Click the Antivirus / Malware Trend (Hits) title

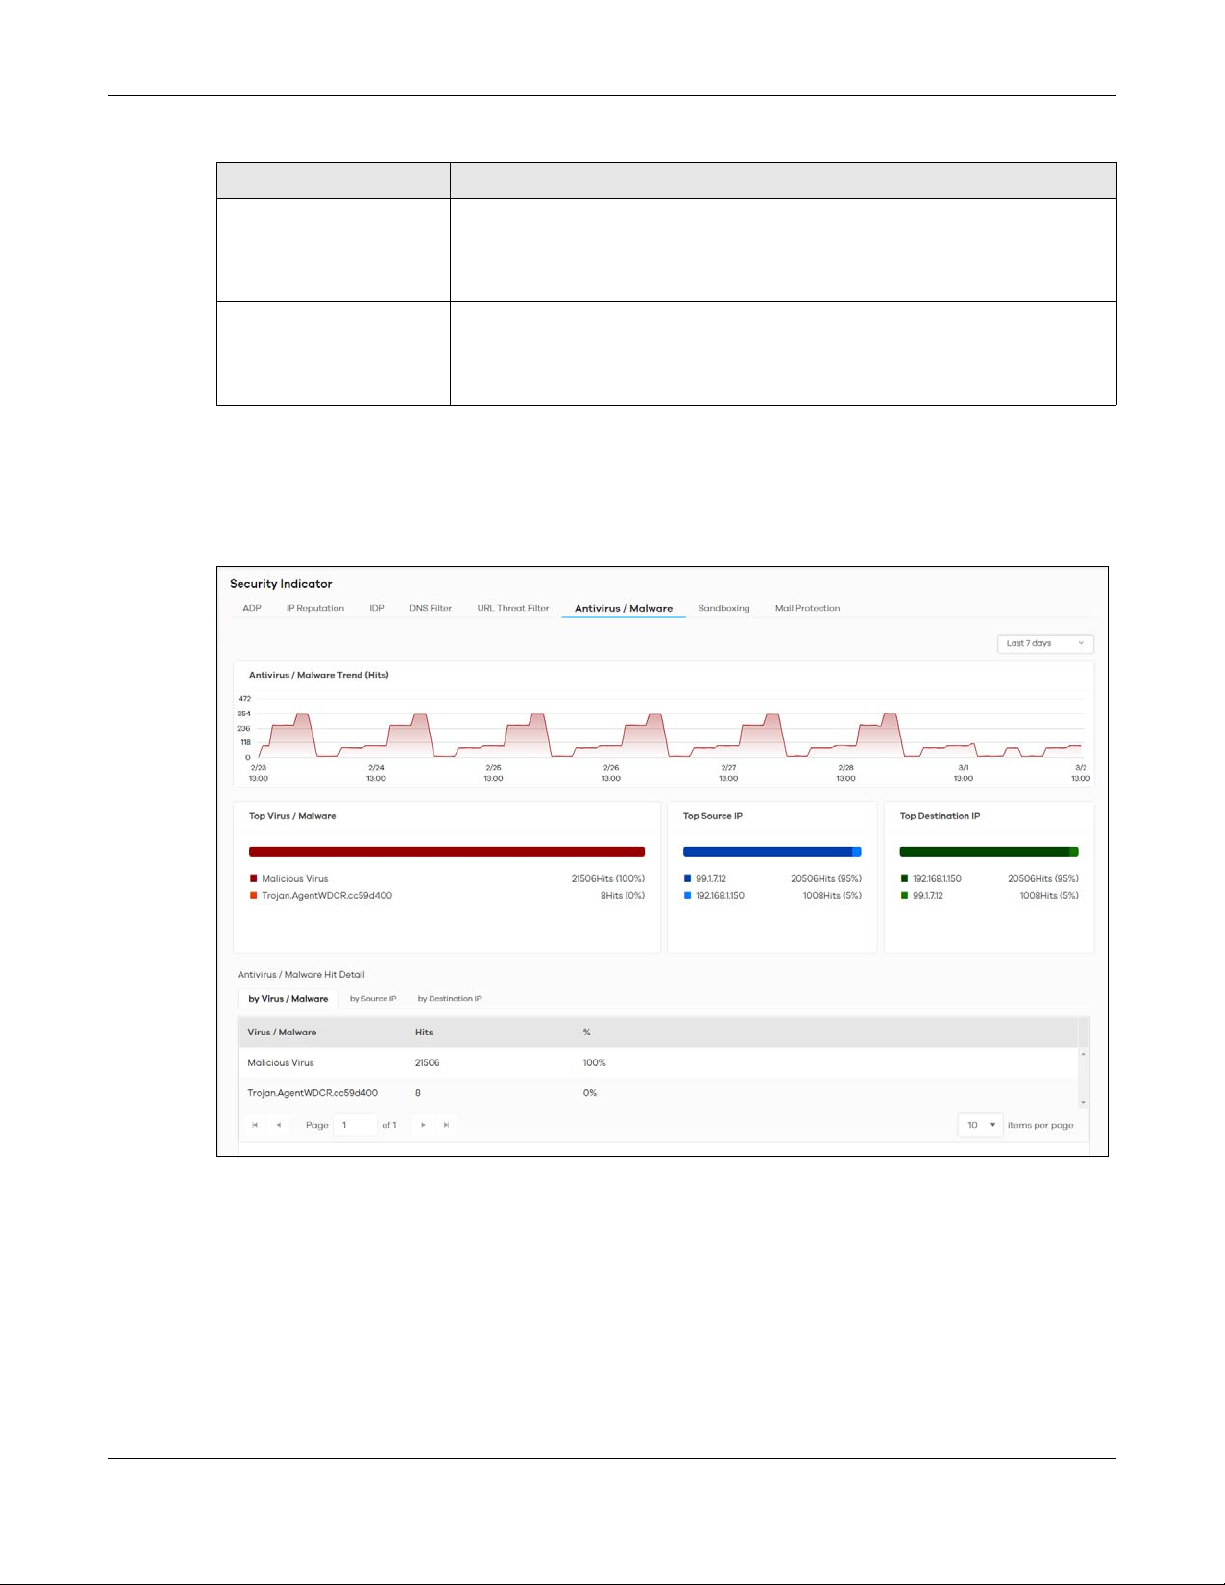(x=318, y=675)
